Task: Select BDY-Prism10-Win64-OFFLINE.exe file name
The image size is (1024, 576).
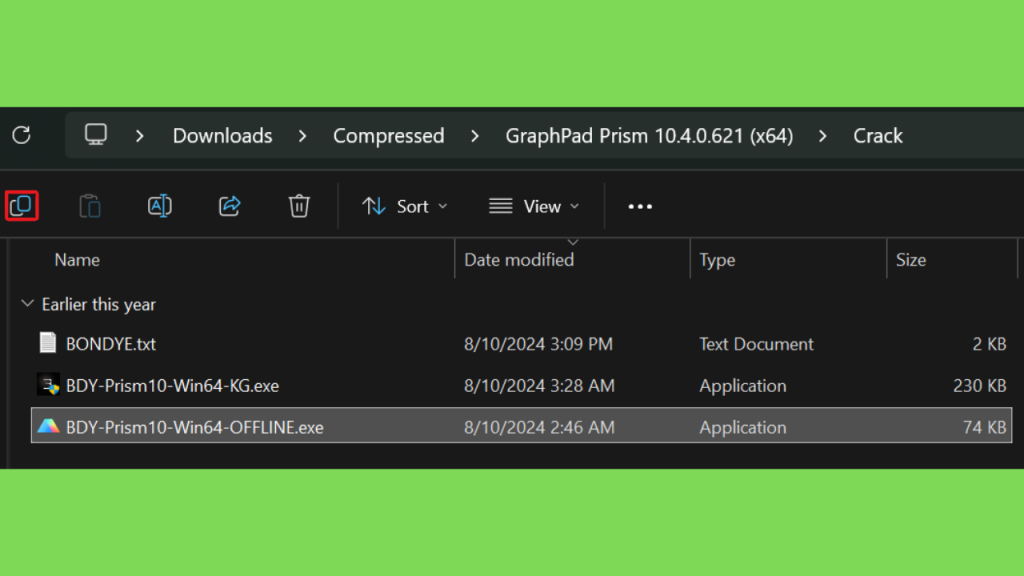Action: coord(195,427)
